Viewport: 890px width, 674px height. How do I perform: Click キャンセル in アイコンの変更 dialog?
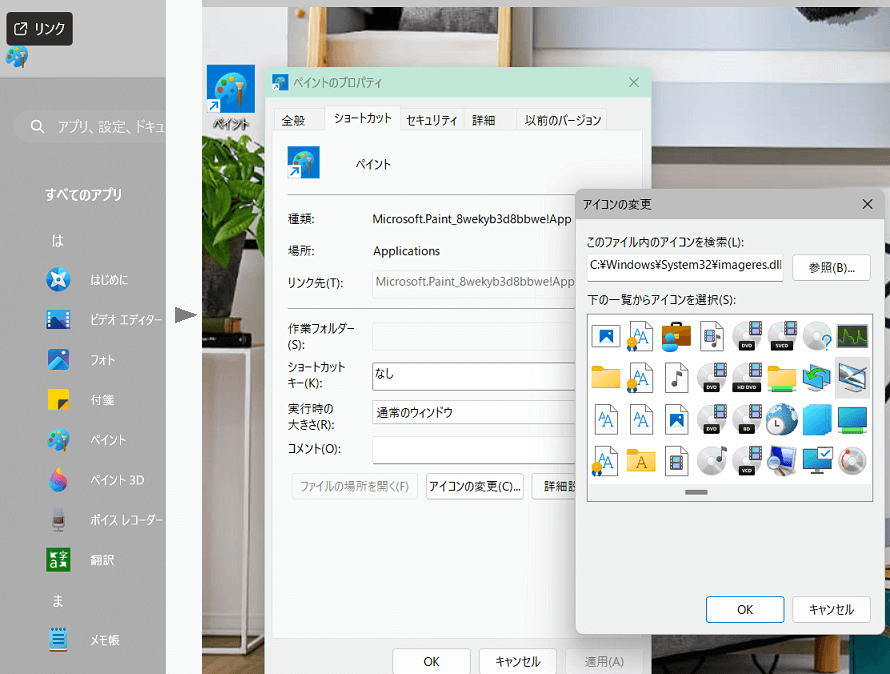point(832,609)
